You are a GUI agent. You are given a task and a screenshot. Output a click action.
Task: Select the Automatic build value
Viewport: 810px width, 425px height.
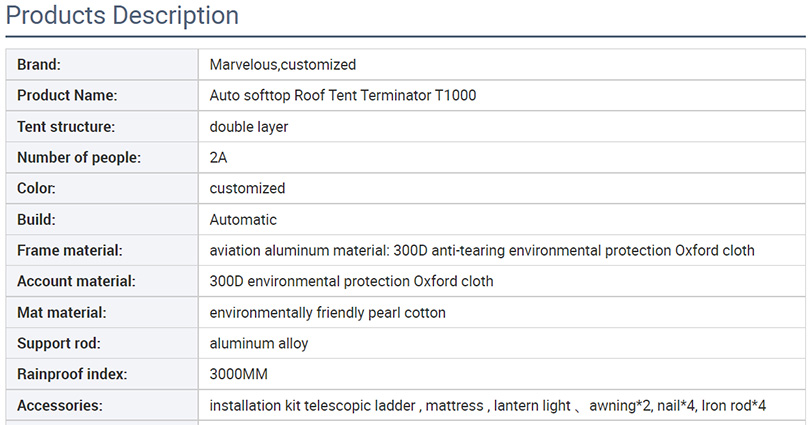click(243, 219)
